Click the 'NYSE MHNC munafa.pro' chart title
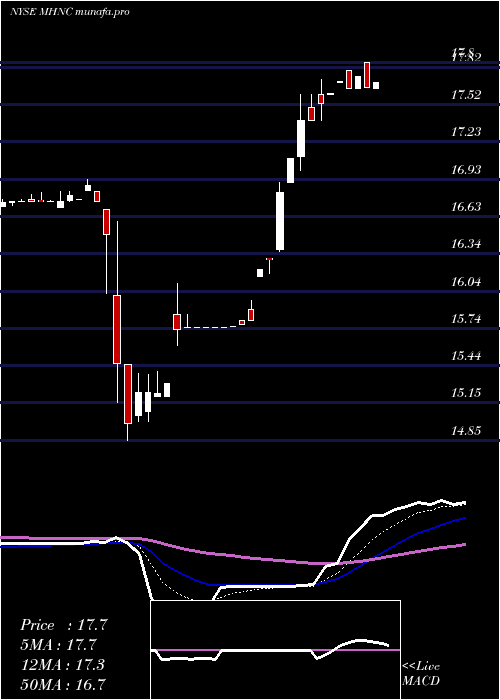This screenshot has width=500, height=700. click(x=69, y=12)
